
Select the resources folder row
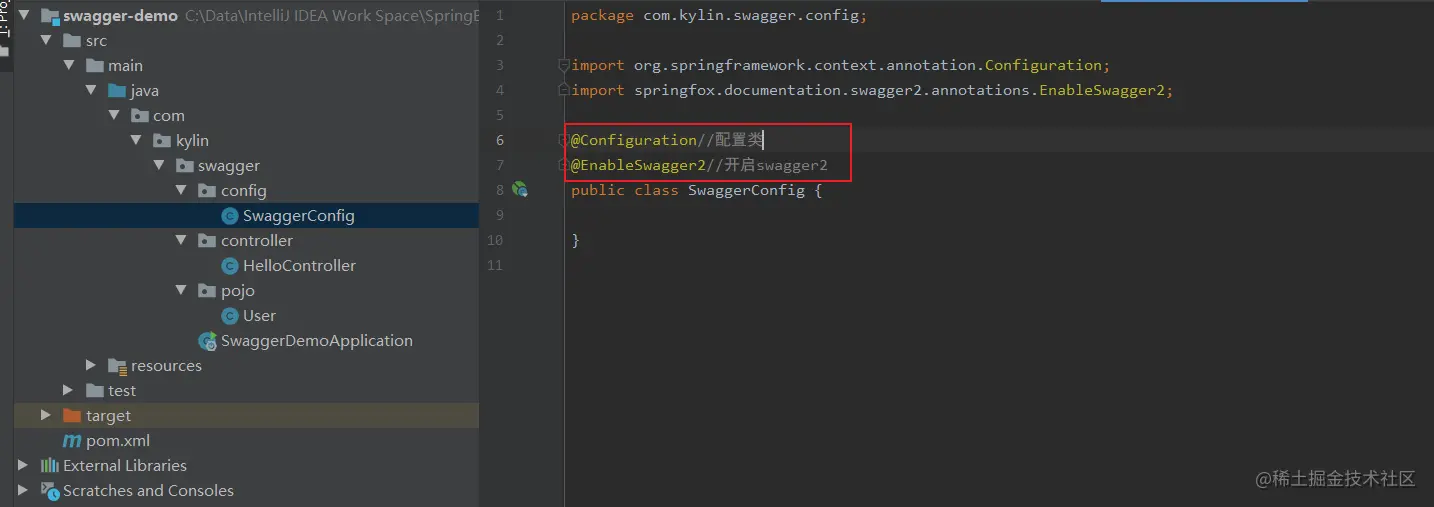coord(246,366)
